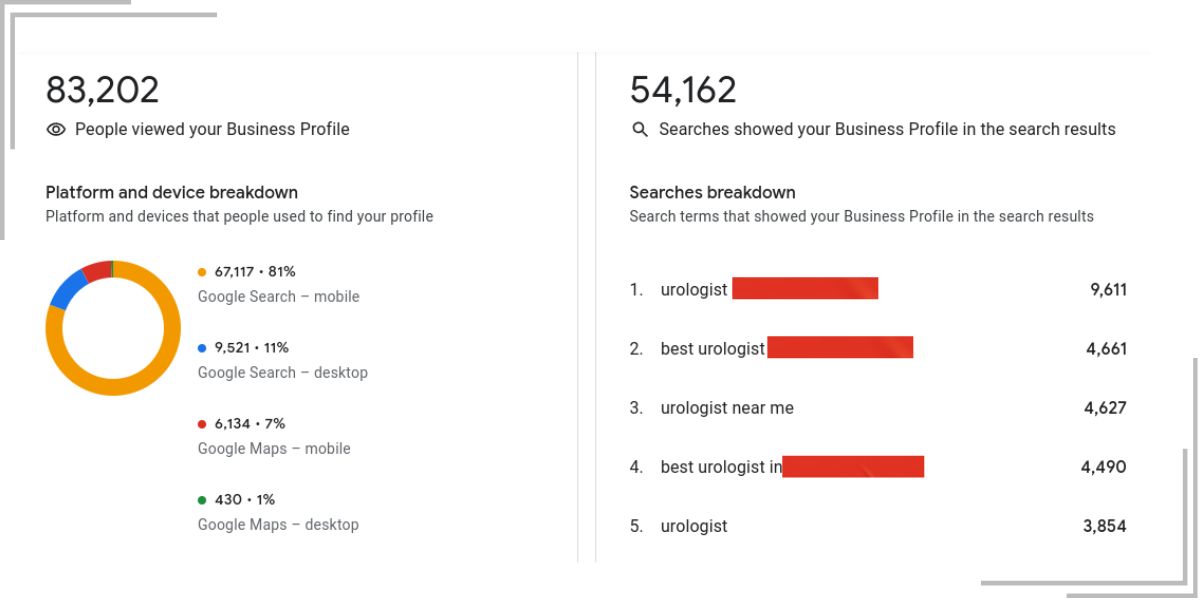Click the magnifier icon beside searches text
Screen dimensions: 1200x600
click(640, 129)
